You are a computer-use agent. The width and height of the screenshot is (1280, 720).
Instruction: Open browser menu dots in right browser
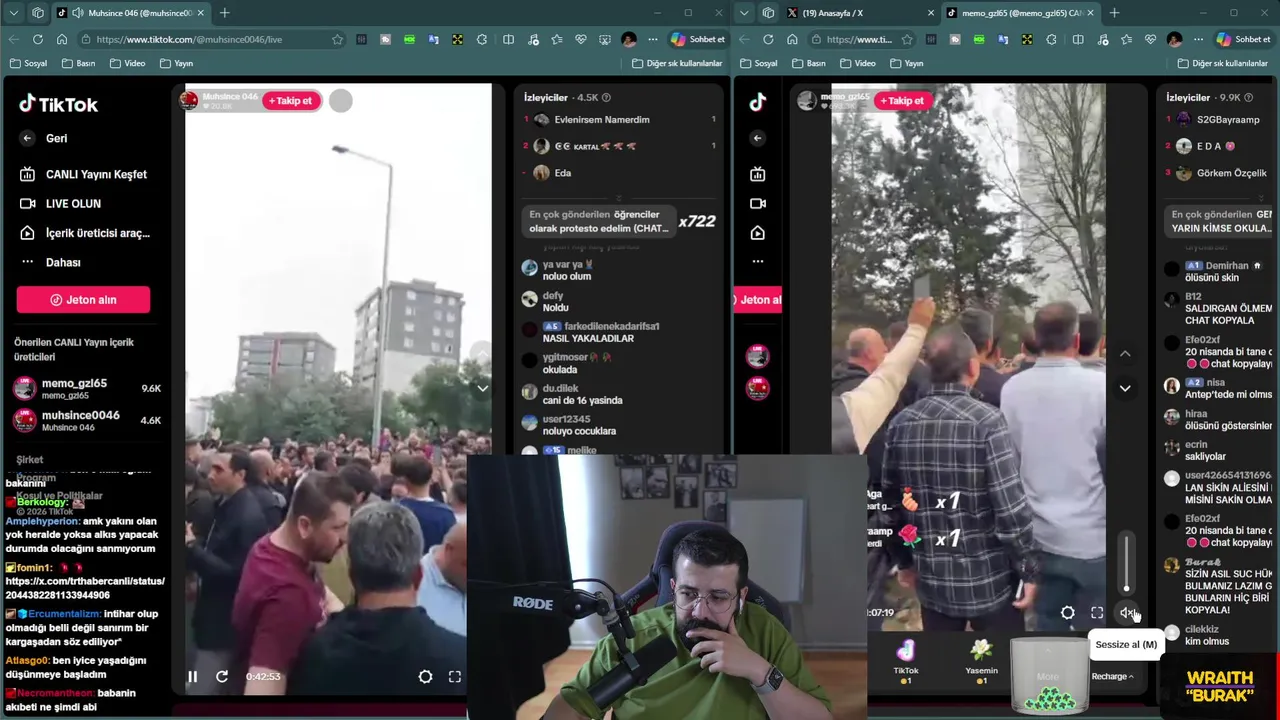click(1198, 39)
